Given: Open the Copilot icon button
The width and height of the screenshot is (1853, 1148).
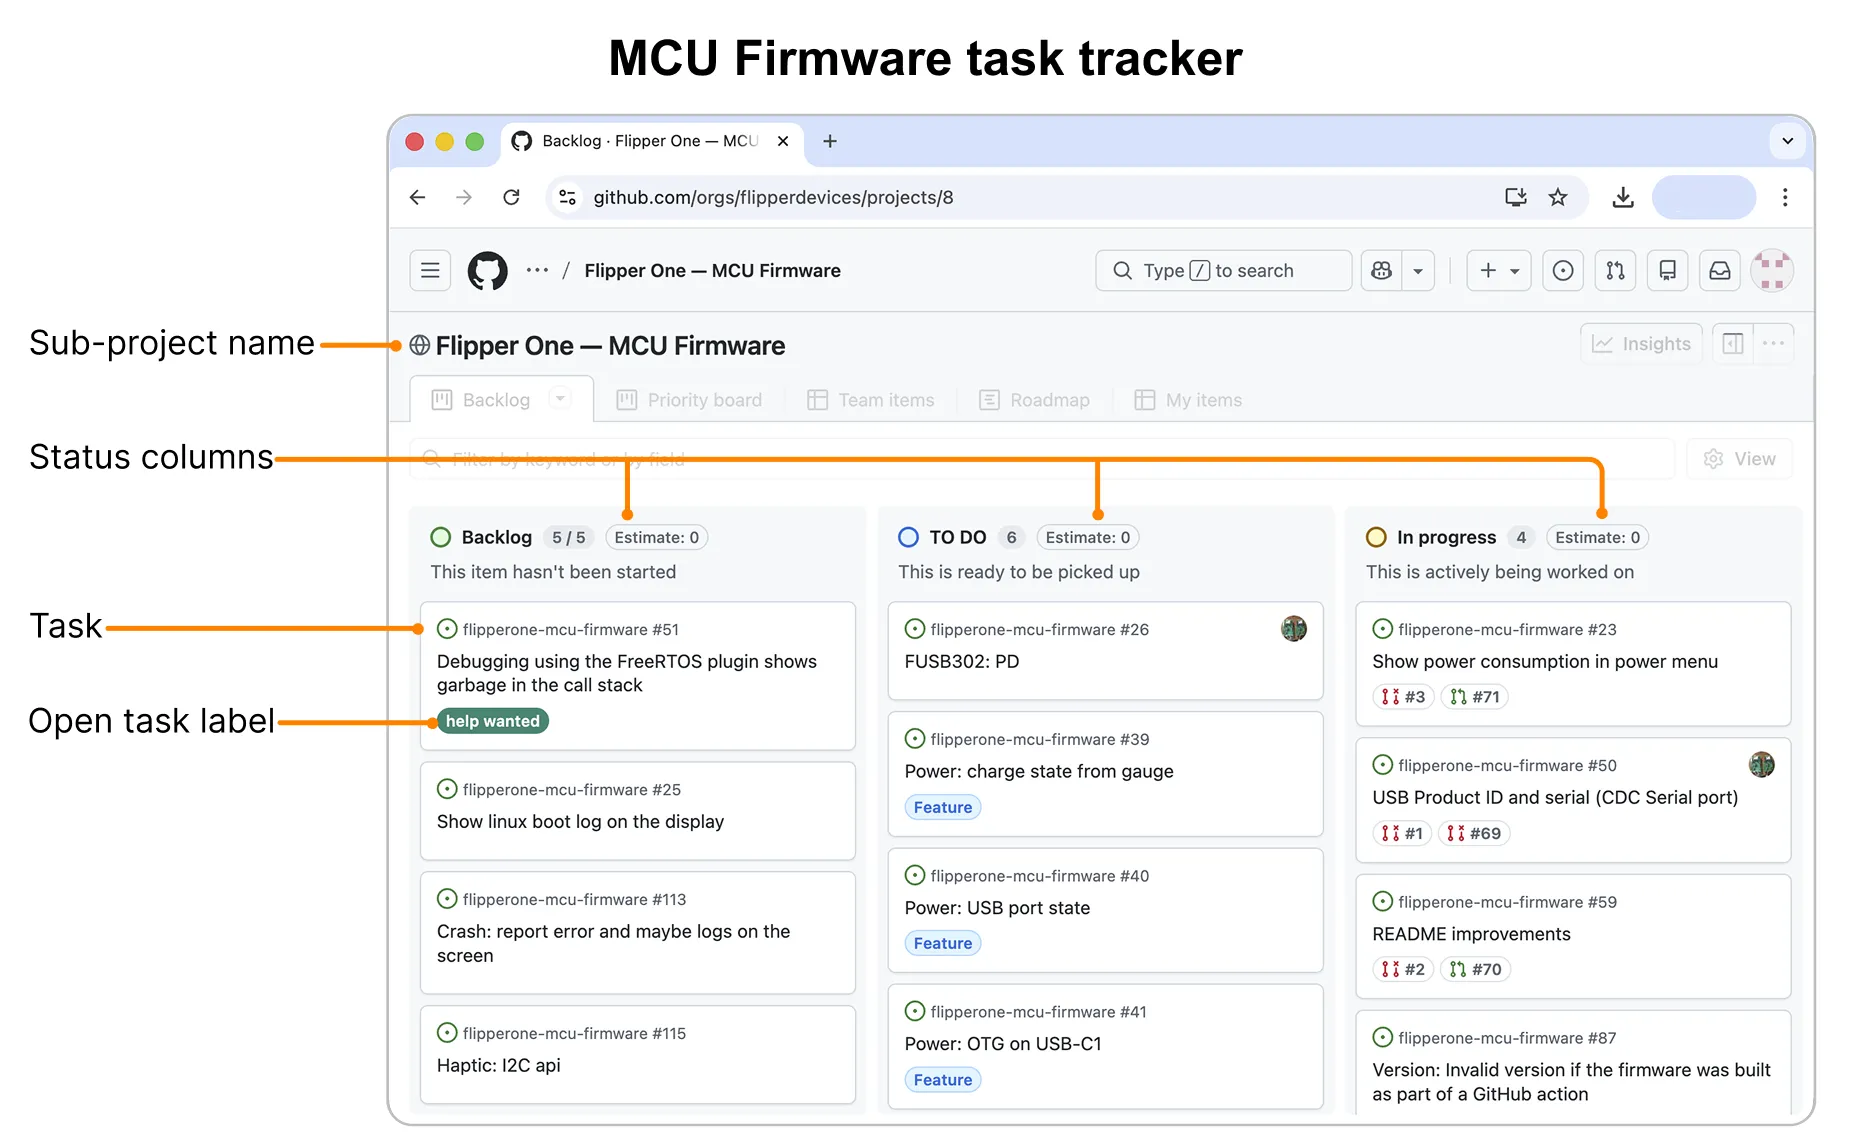Looking at the screenshot, I should [1382, 271].
